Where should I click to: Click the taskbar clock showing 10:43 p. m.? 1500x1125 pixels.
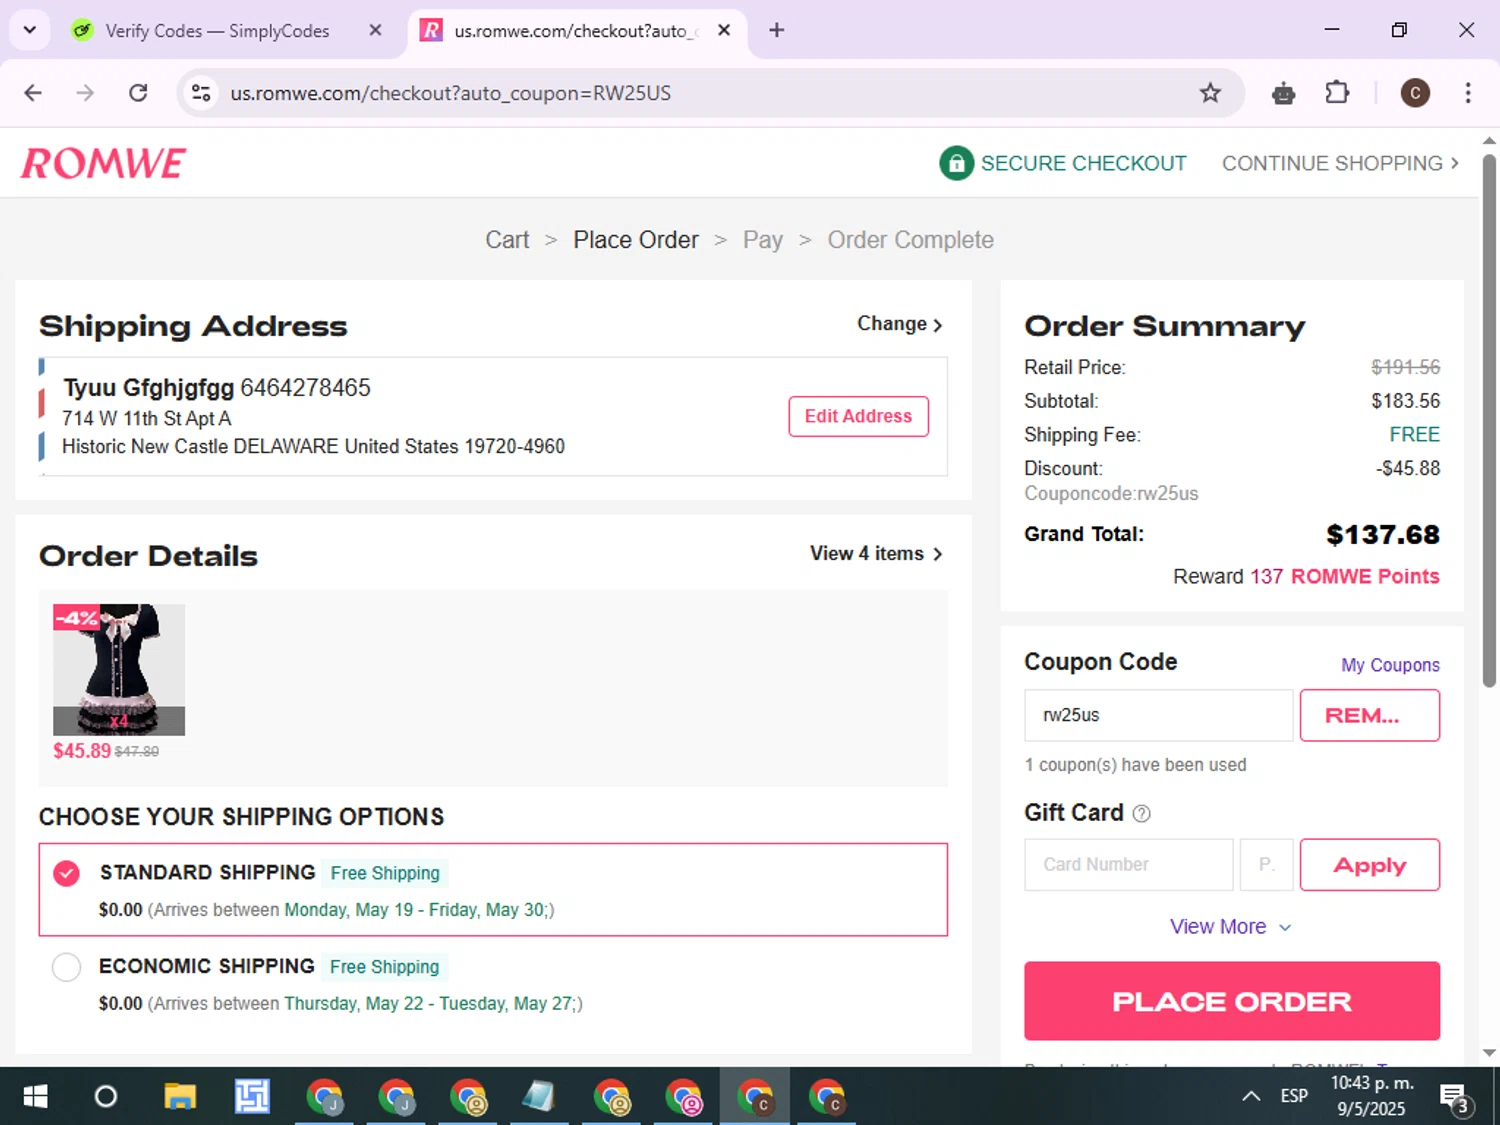coord(1371,1096)
